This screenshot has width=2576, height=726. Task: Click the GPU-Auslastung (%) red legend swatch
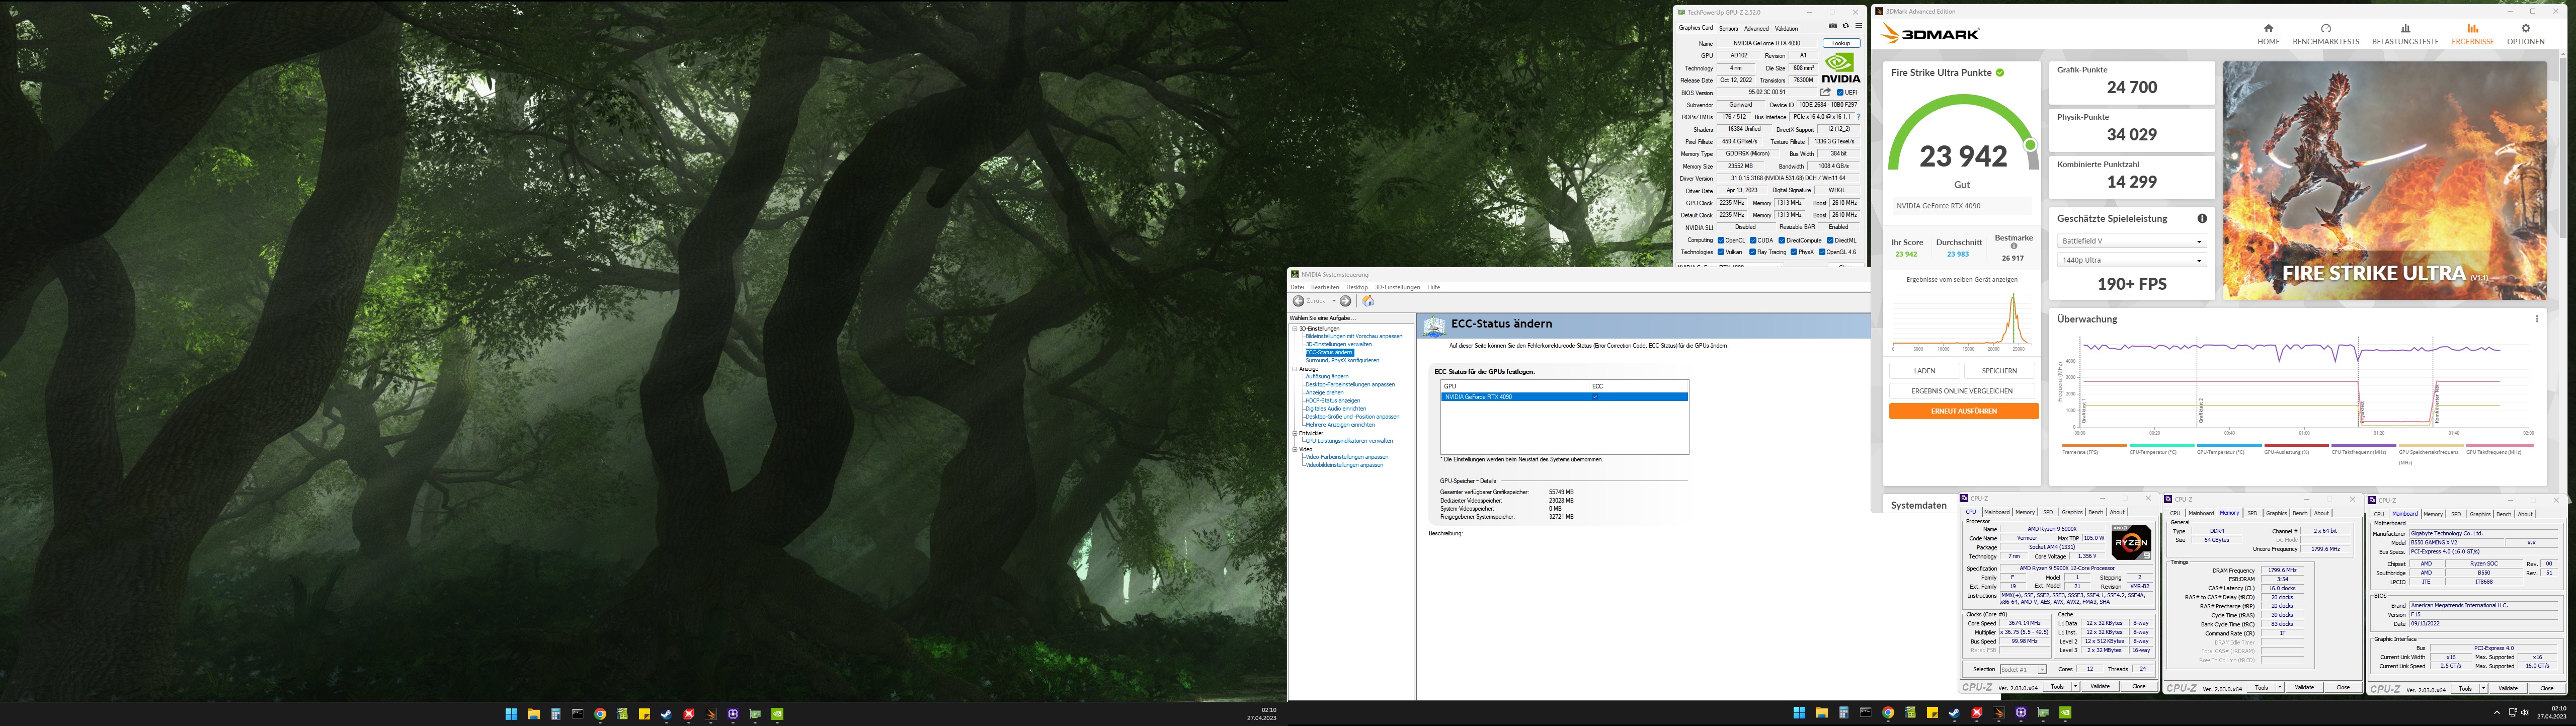pos(2296,445)
